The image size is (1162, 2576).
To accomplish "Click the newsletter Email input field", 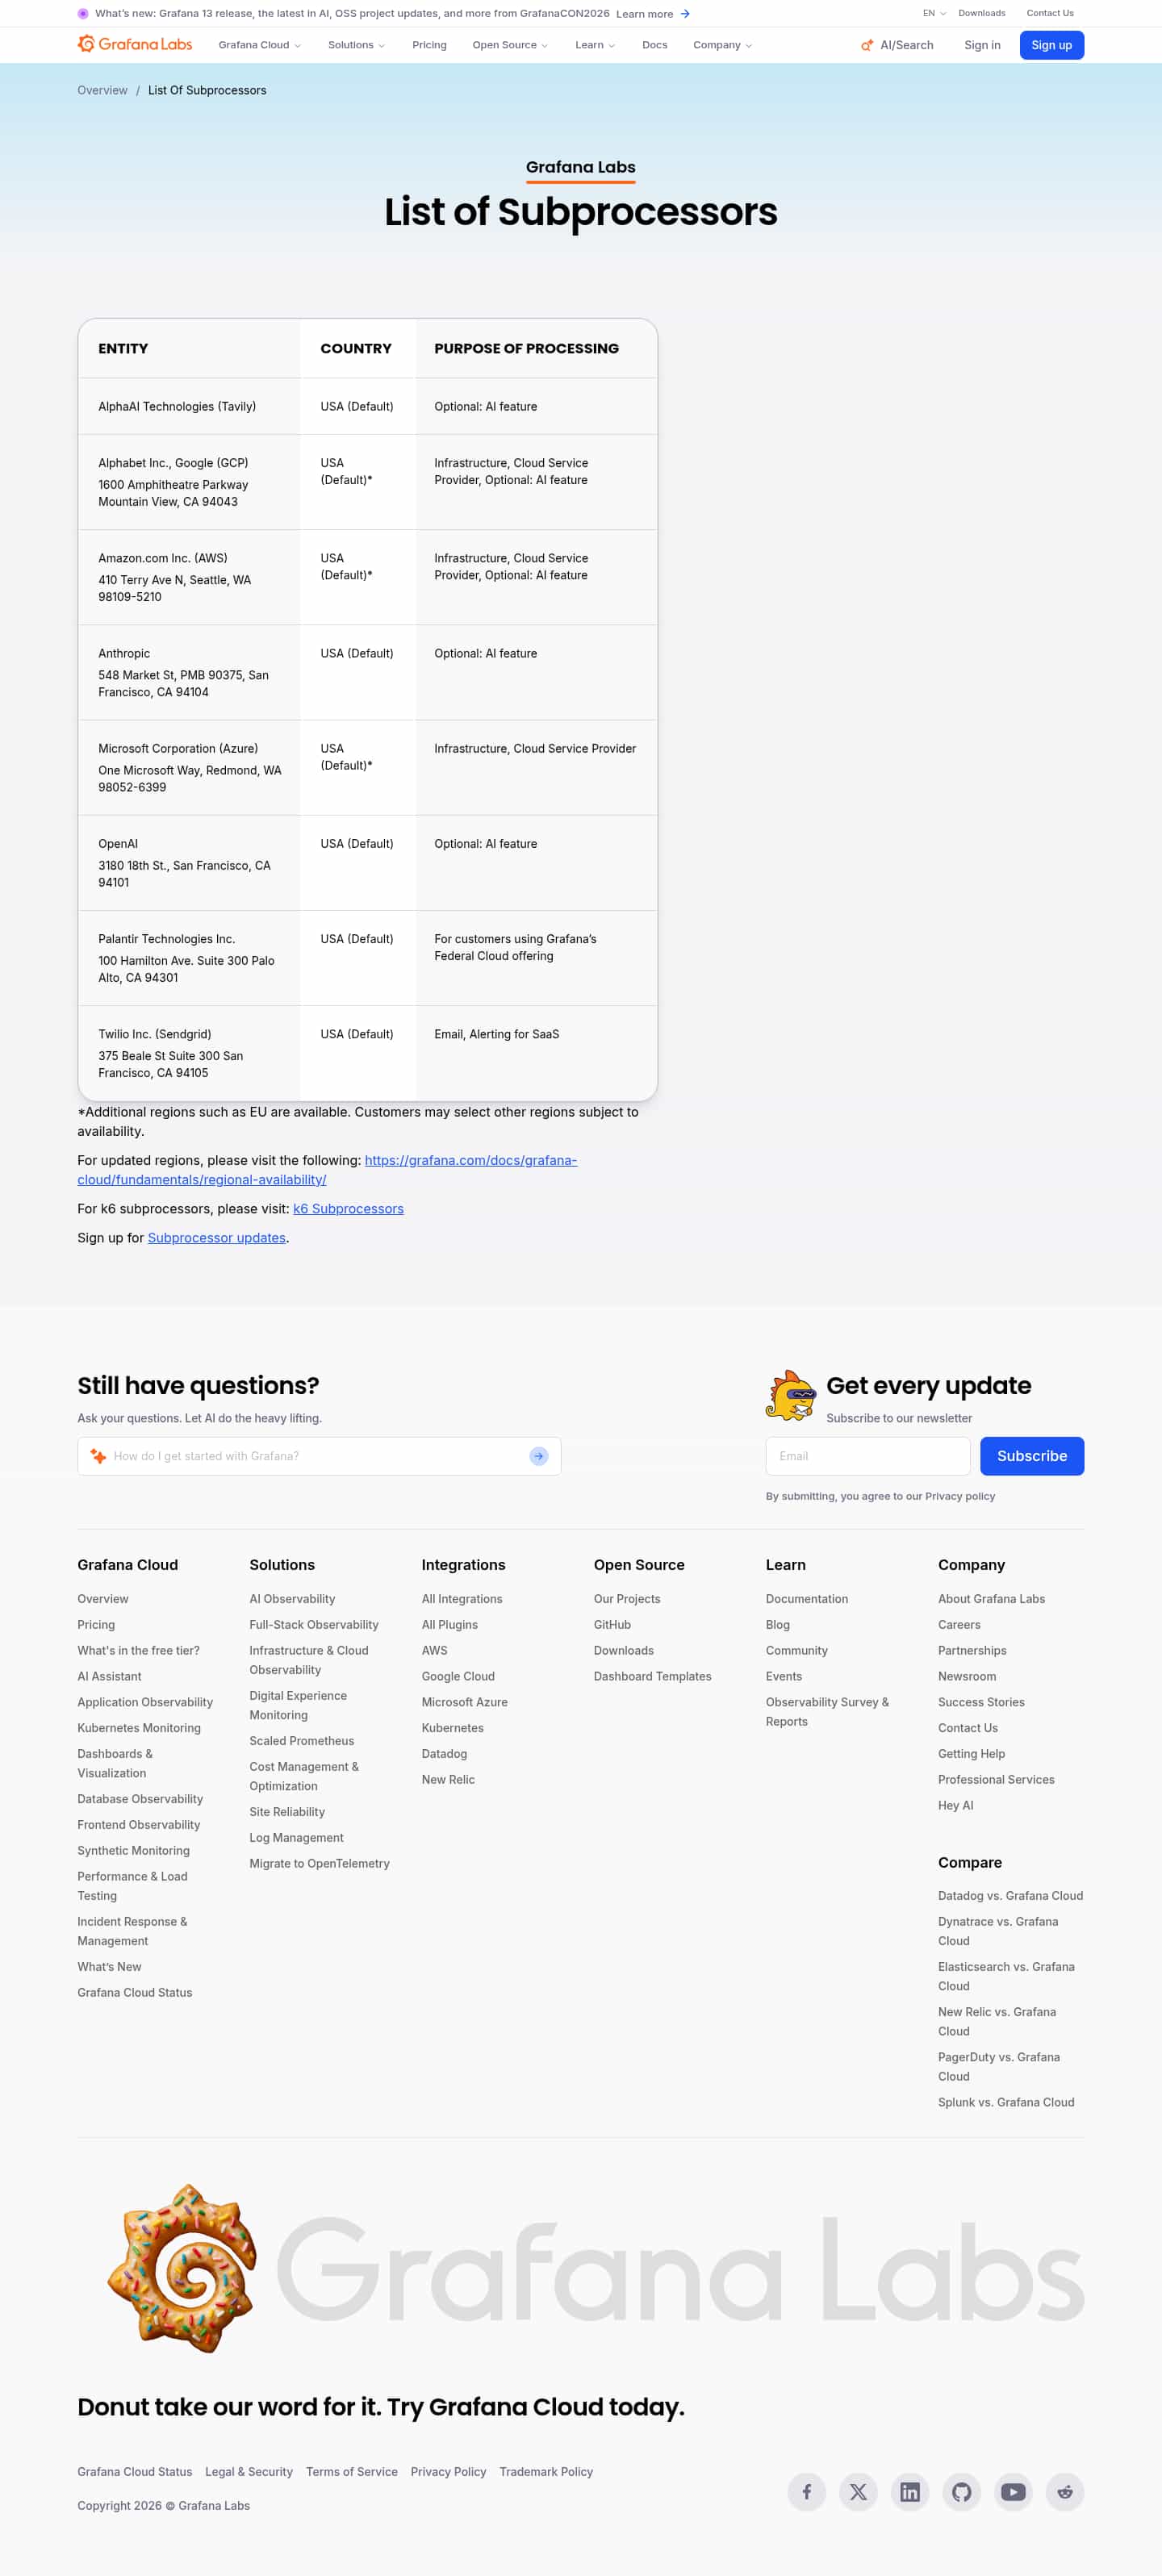I will pyautogui.click(x=867, y=1456).
